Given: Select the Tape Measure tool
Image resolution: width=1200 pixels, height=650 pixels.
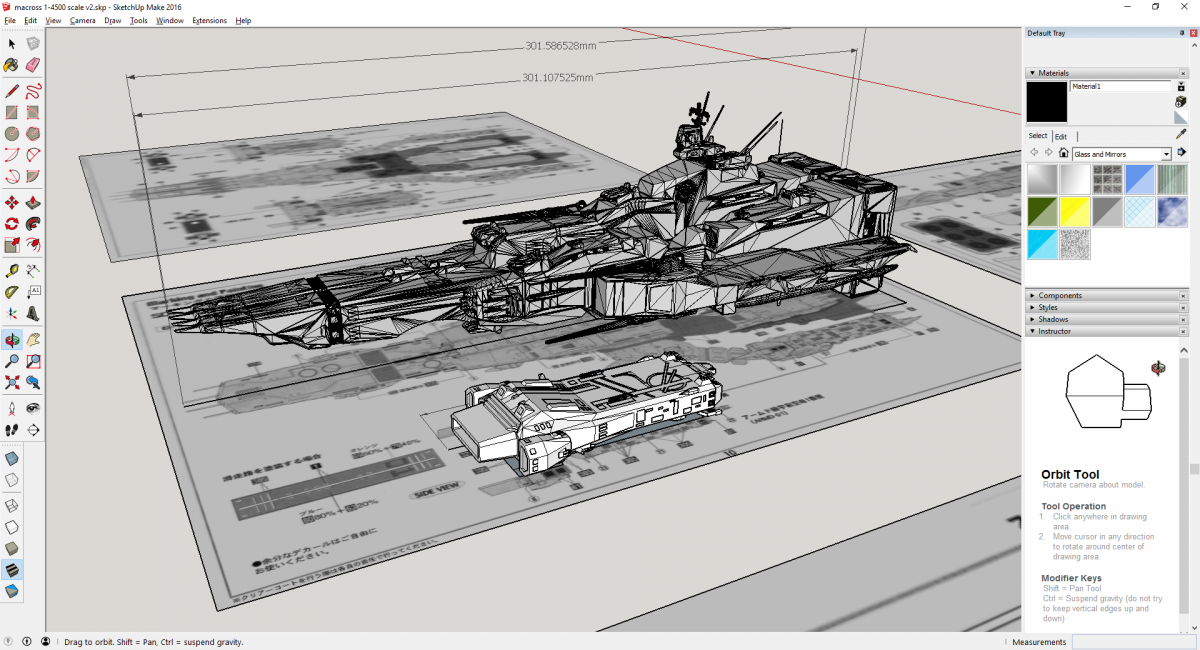Looking at the screenshot, I should click(12, 271).
